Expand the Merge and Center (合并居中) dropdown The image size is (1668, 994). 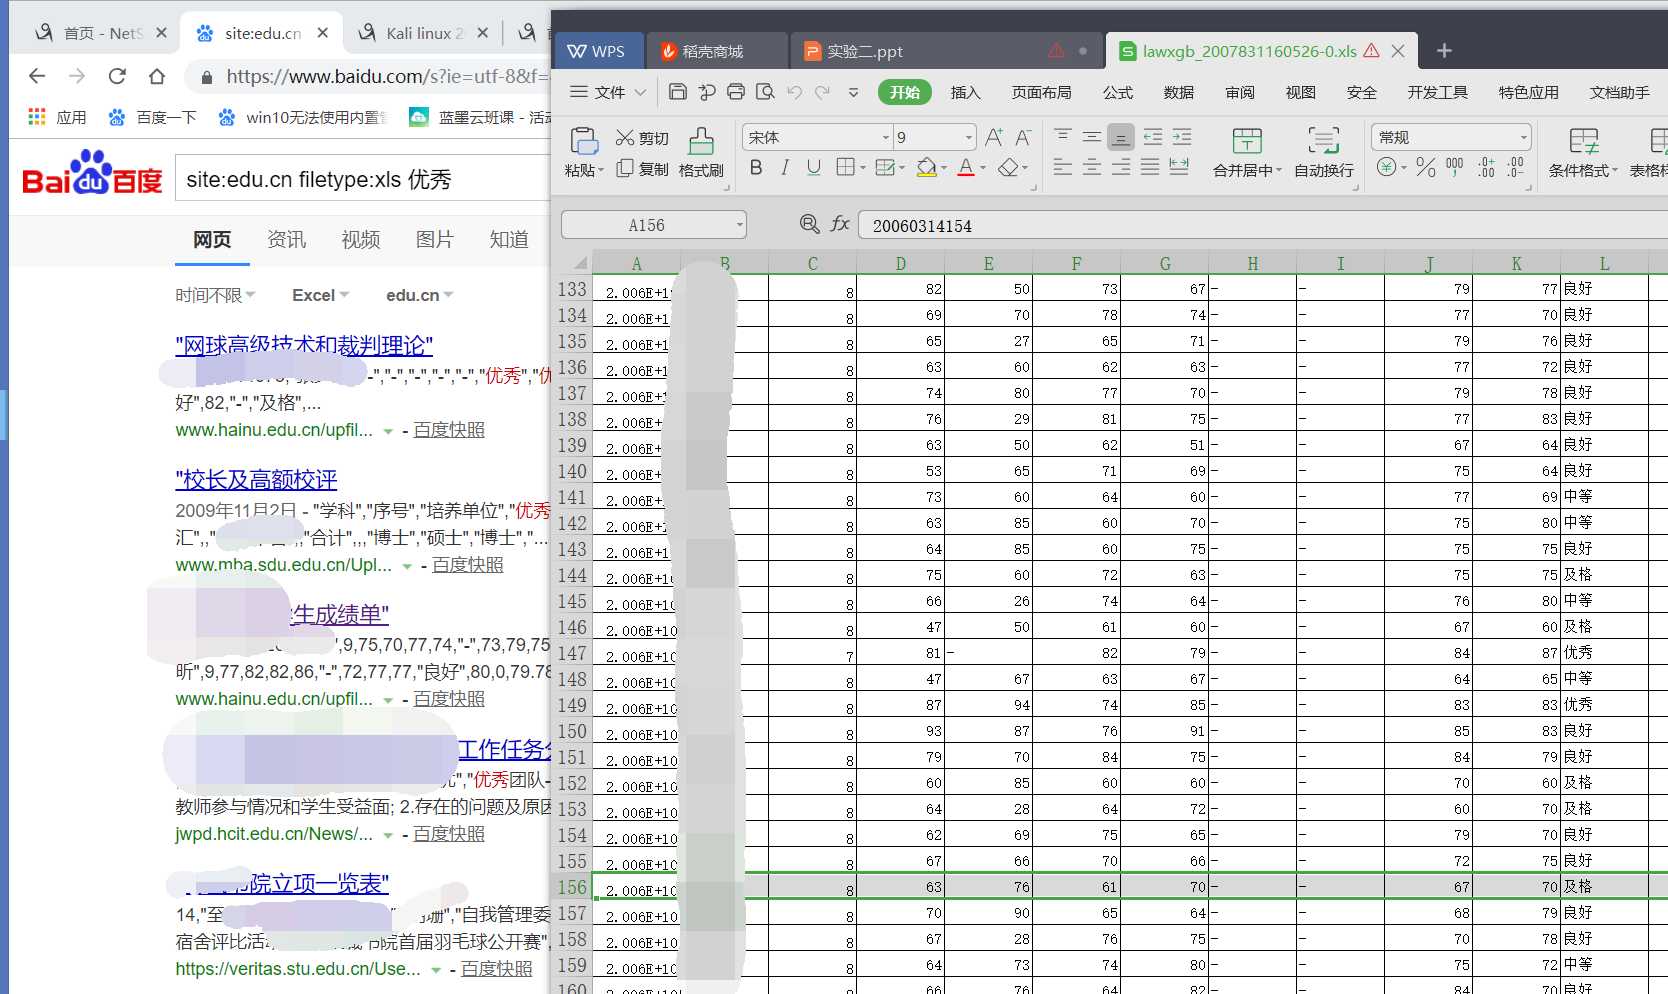pyautogui.click(x=1278, y=171)
